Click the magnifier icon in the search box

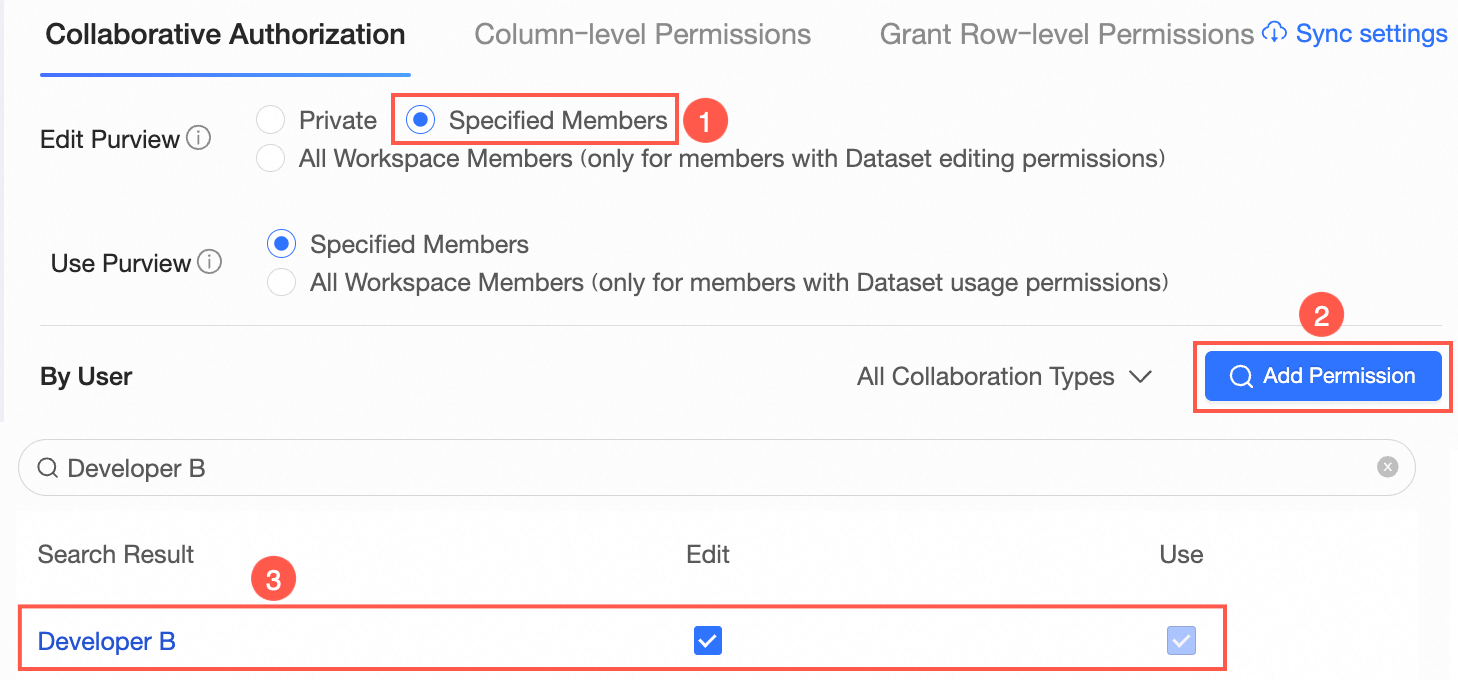47,468
